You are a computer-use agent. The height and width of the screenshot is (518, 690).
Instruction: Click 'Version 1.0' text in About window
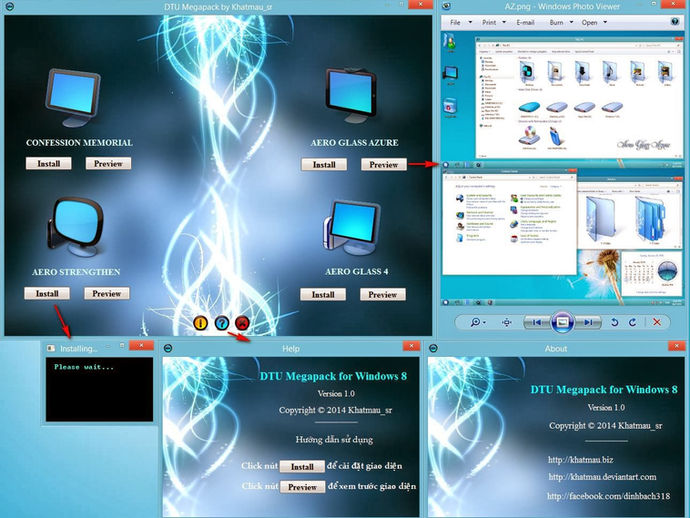[x=606, y=407]
